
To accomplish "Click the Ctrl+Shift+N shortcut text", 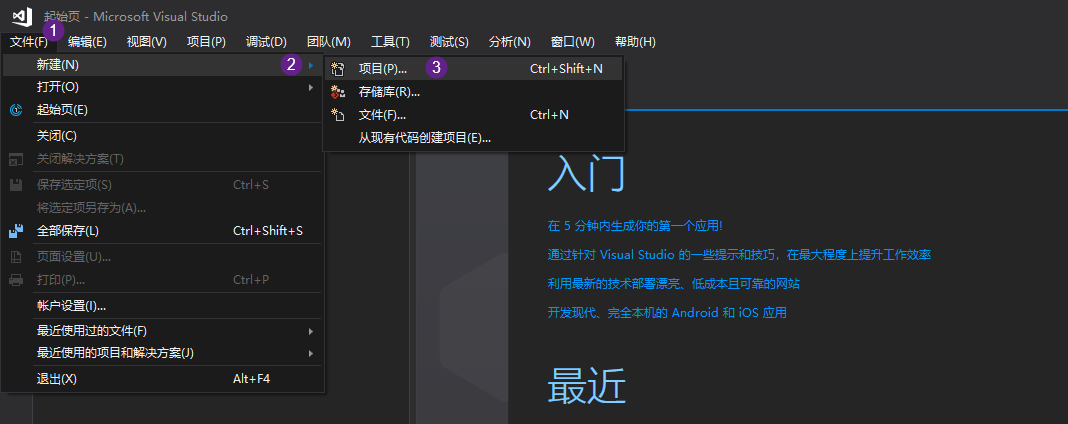I will 566,69.
